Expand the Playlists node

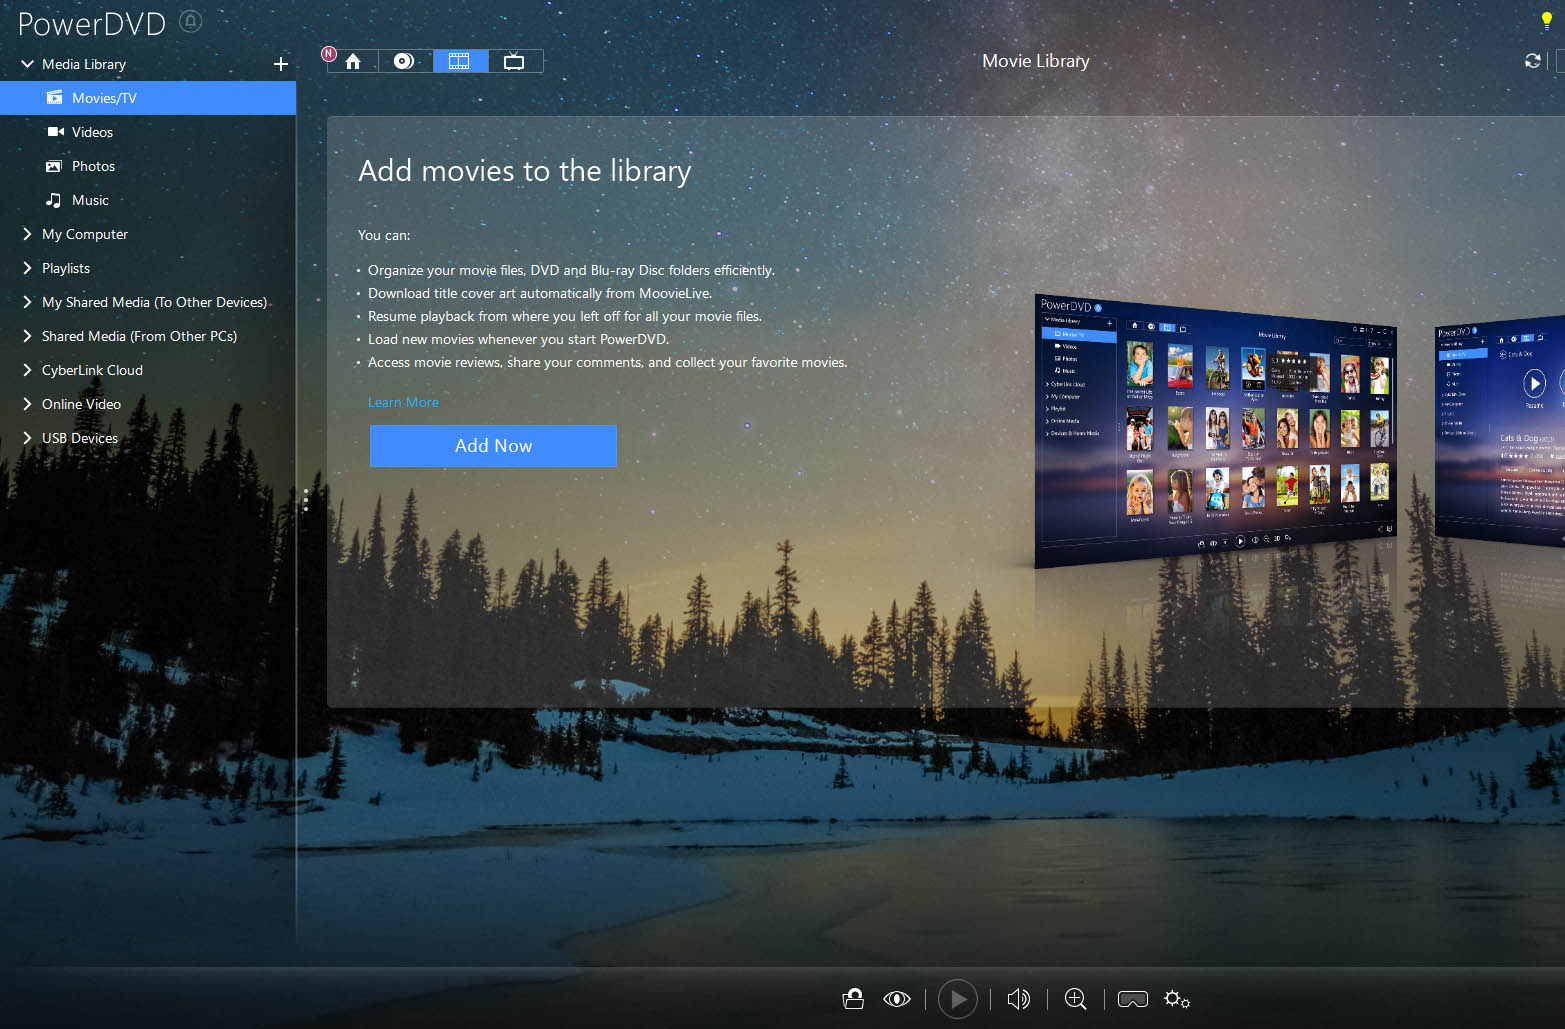click(27, 268)
